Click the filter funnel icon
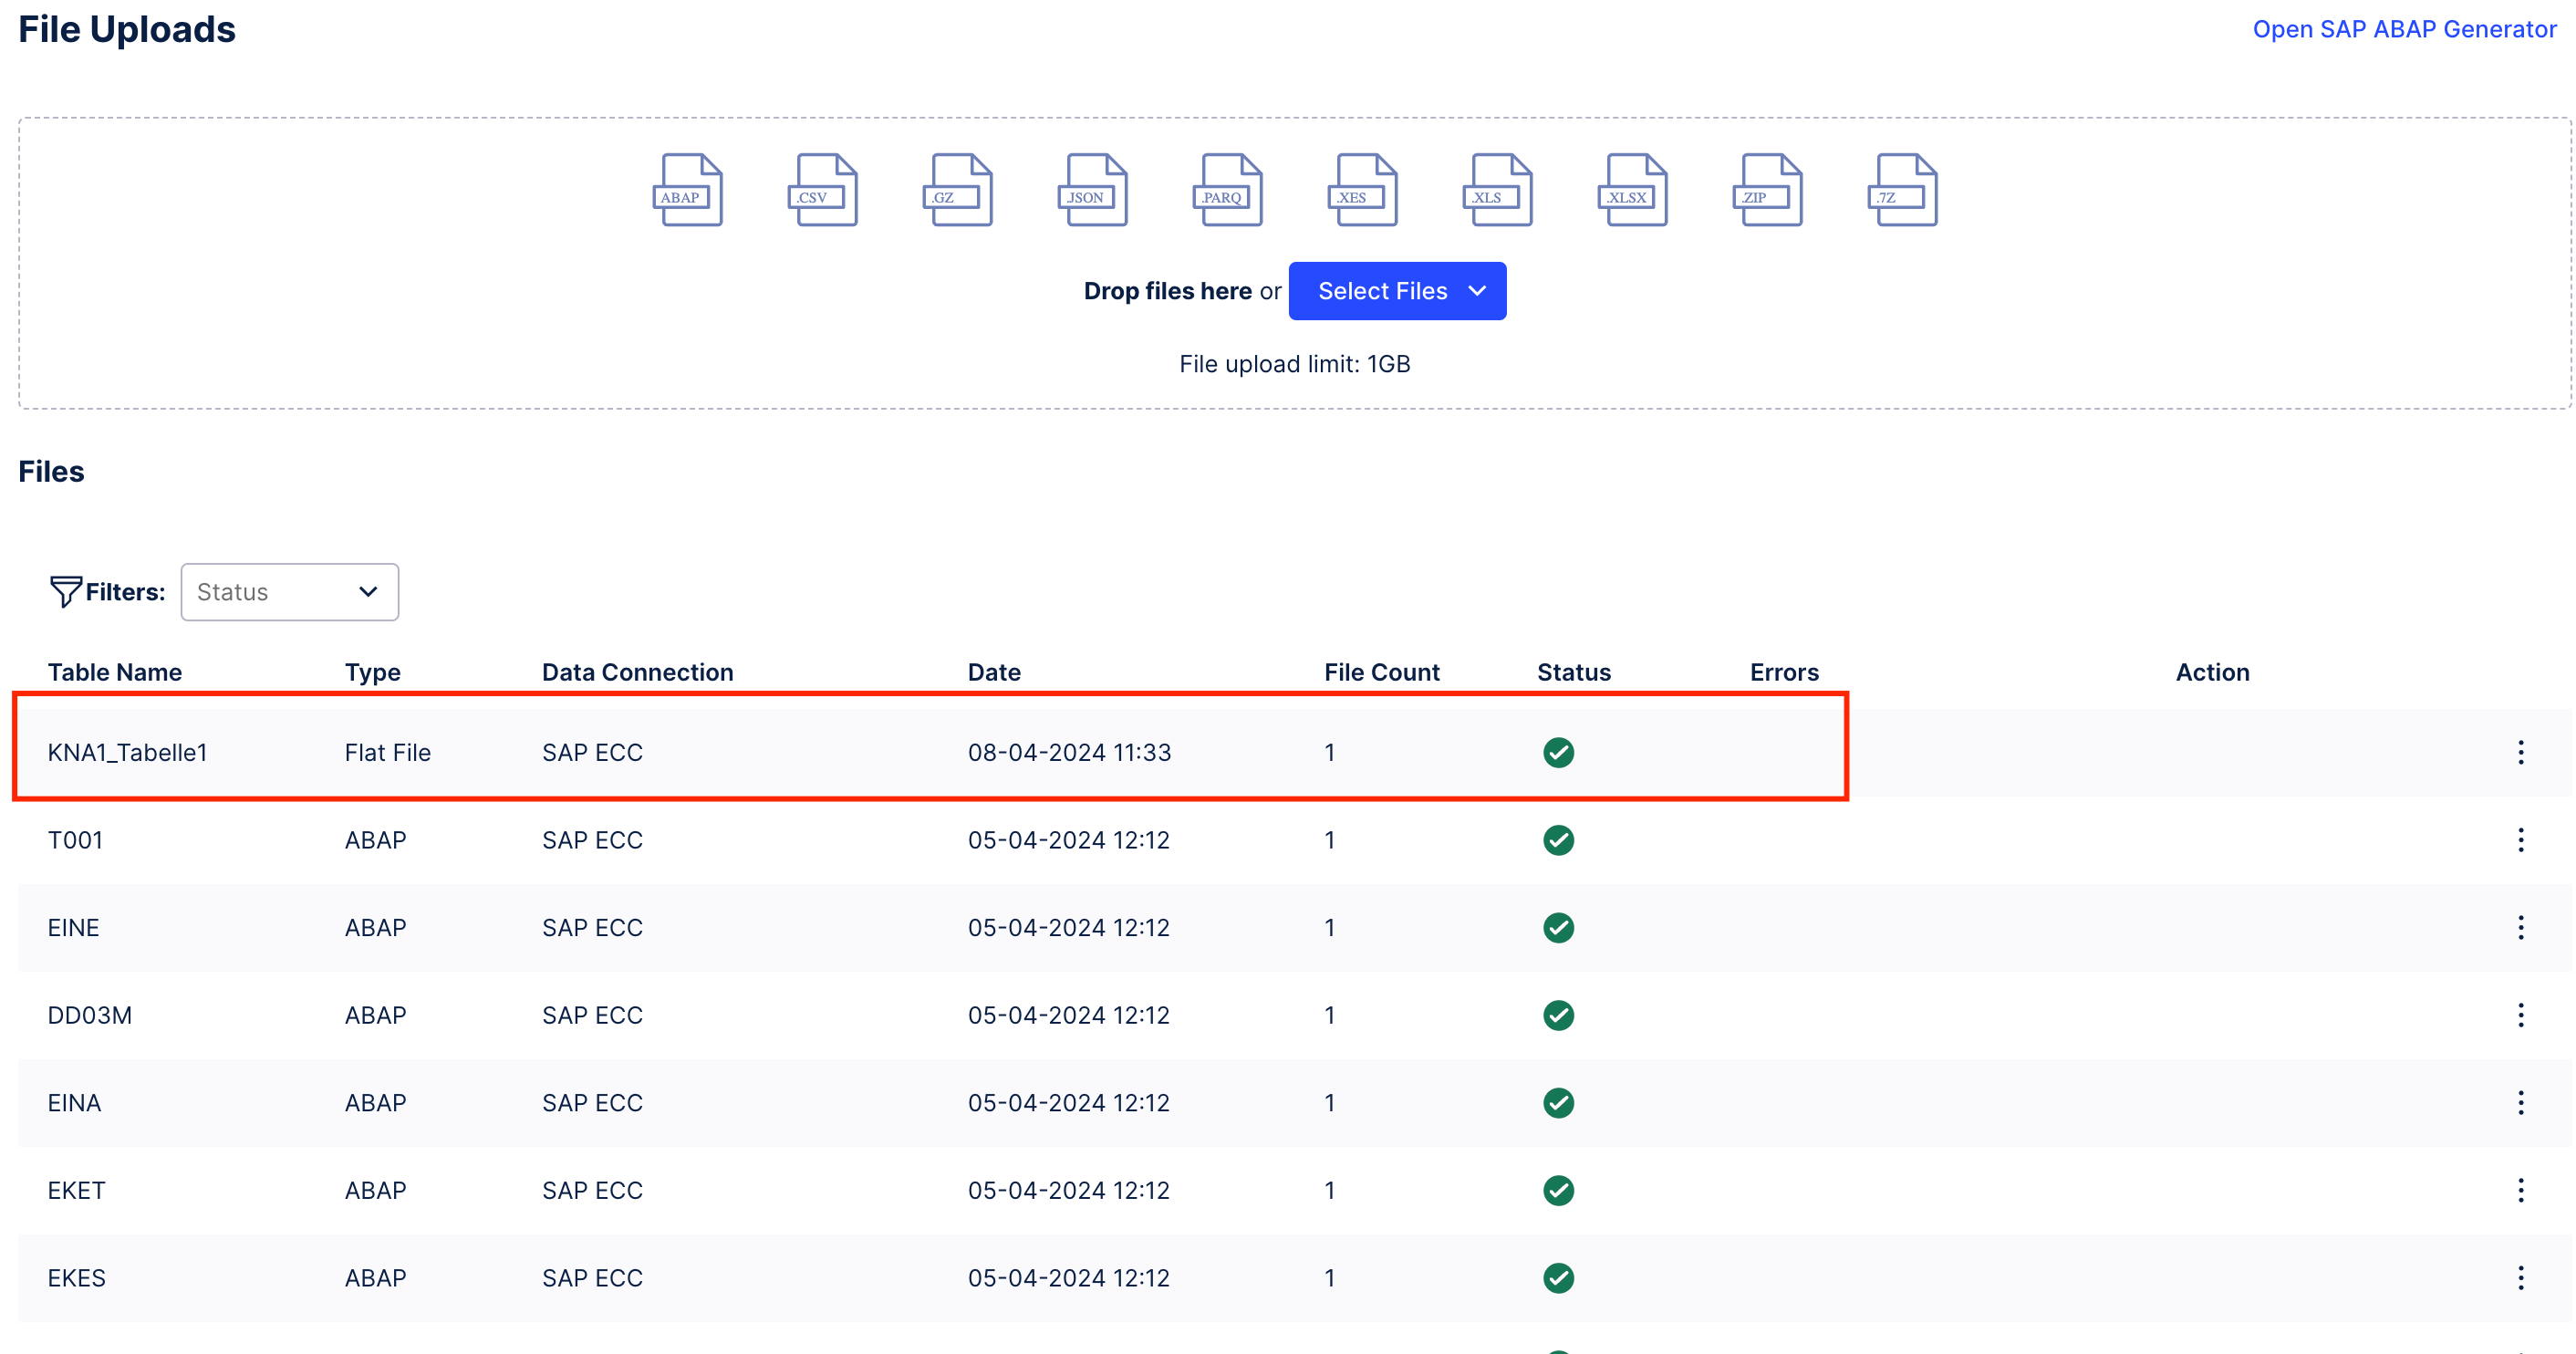Image resolution: width=2576 pixels, height=1354 pixels. [65, 592]
